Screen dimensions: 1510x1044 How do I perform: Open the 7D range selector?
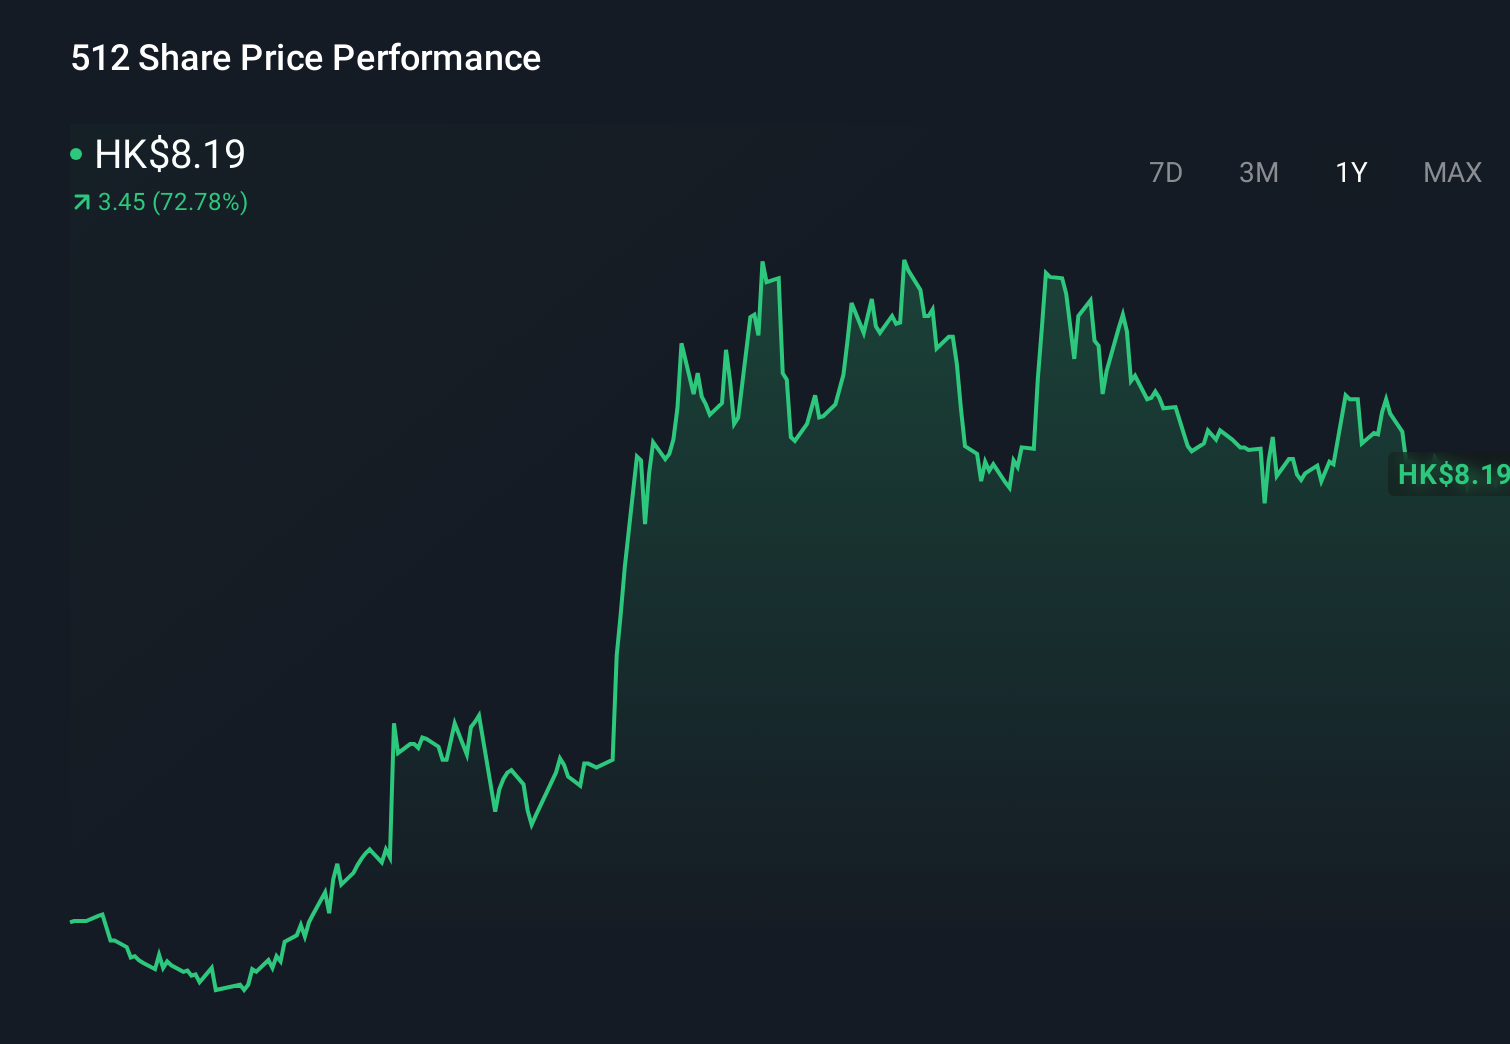(x=1166, y=172)
